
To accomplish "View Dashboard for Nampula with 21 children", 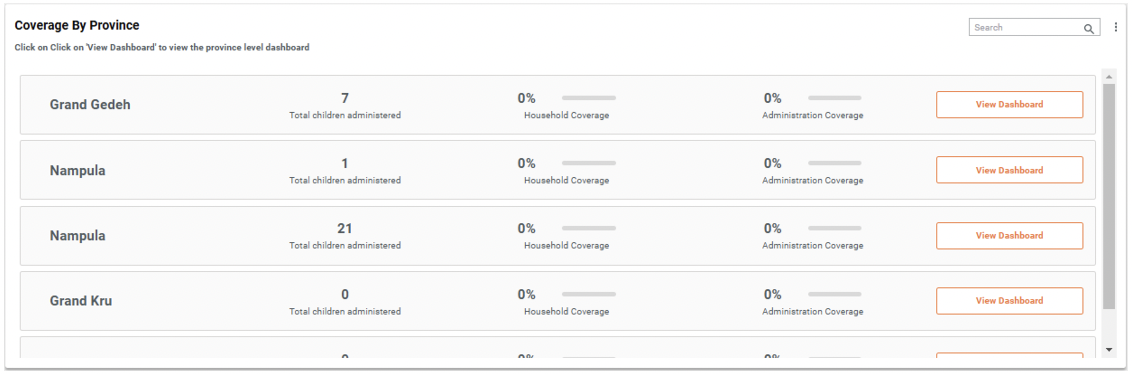I will [x=1009, y=235].
